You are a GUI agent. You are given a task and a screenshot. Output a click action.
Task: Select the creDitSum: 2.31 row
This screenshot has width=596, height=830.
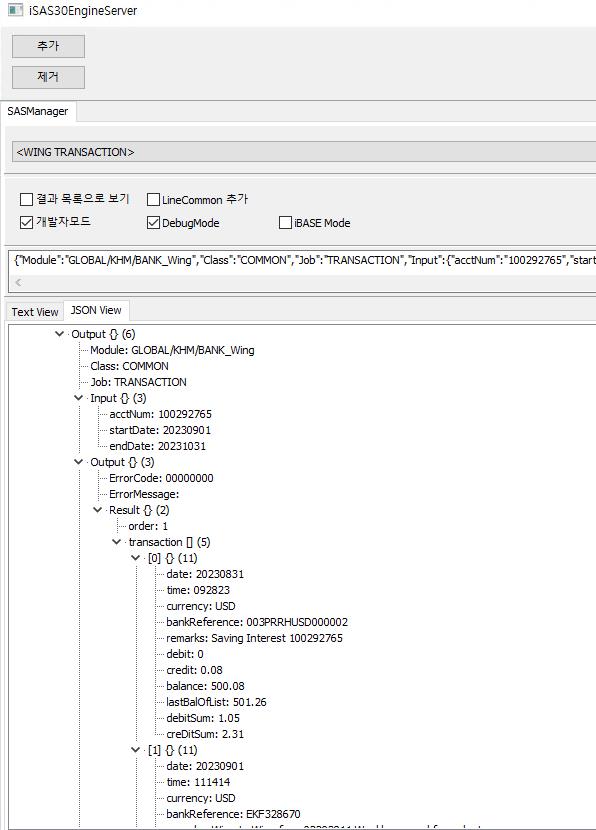tap(205, 734)
